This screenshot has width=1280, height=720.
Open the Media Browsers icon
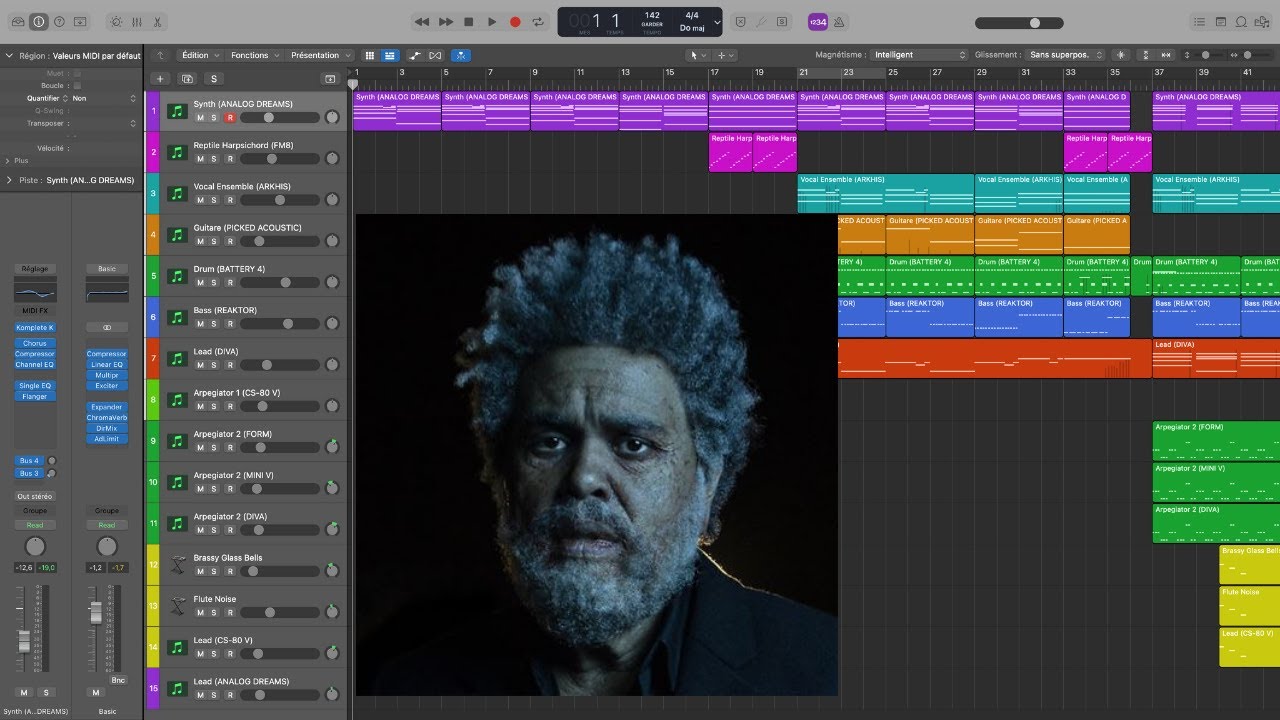coord(1261,21)
